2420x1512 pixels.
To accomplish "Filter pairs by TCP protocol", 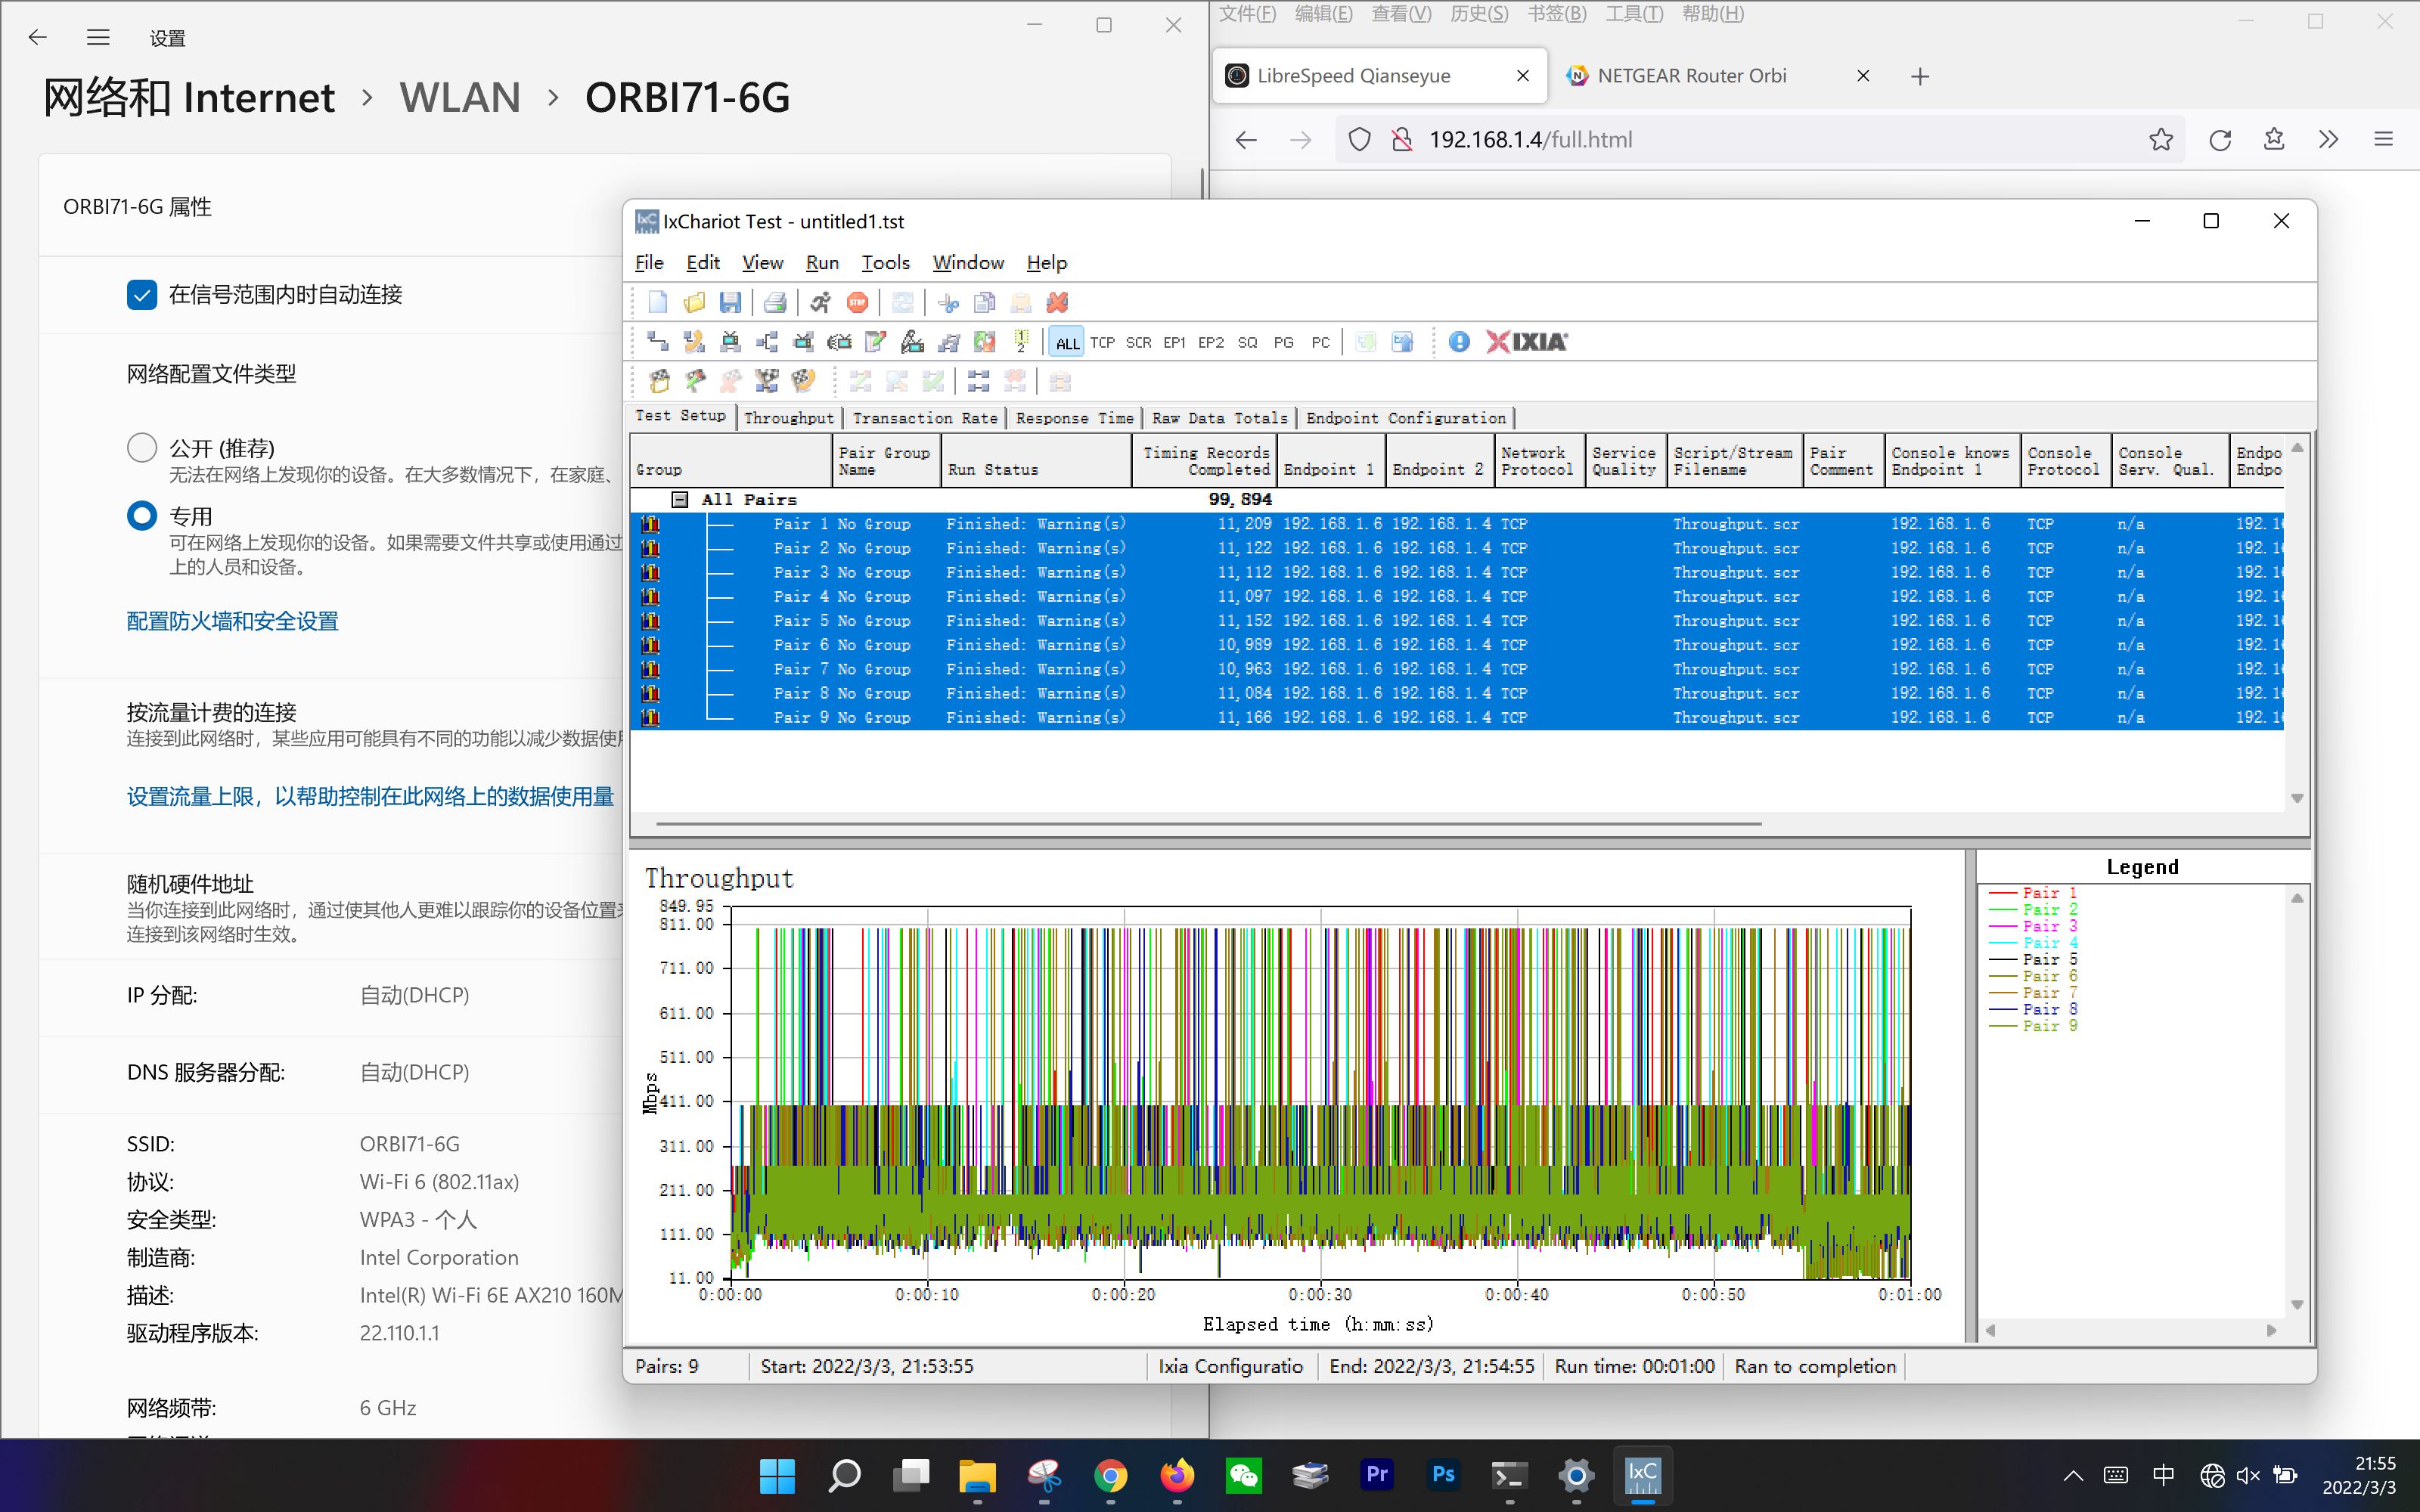I will click(1103, 341).
